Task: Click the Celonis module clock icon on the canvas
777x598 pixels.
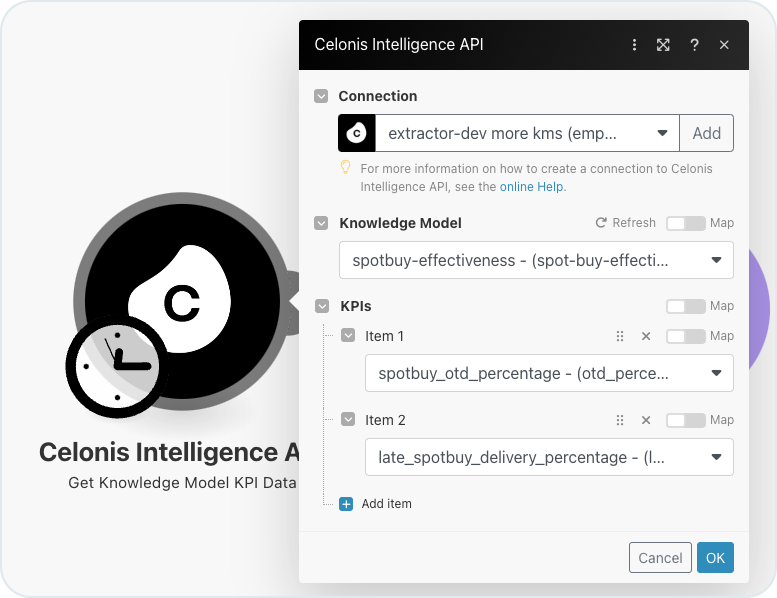Action: click(117, 367)
